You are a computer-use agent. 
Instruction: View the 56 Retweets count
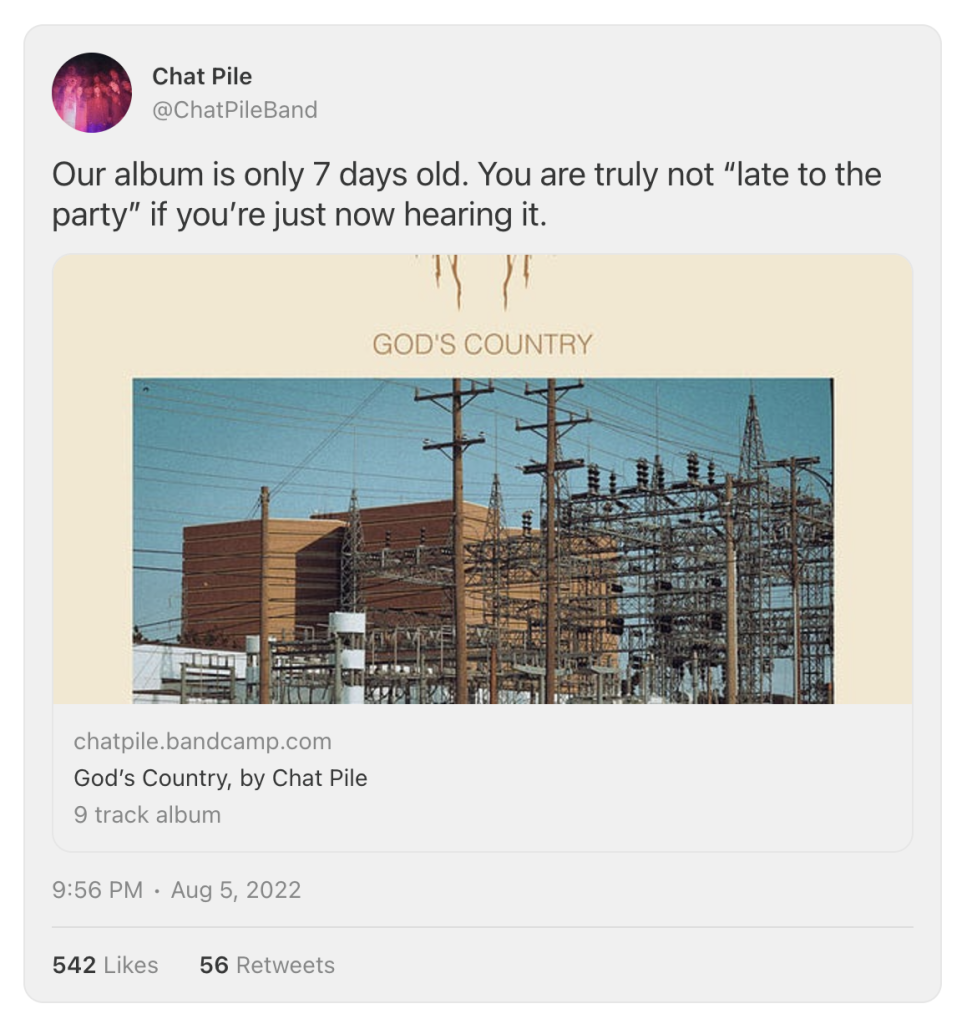coord(267,965)
